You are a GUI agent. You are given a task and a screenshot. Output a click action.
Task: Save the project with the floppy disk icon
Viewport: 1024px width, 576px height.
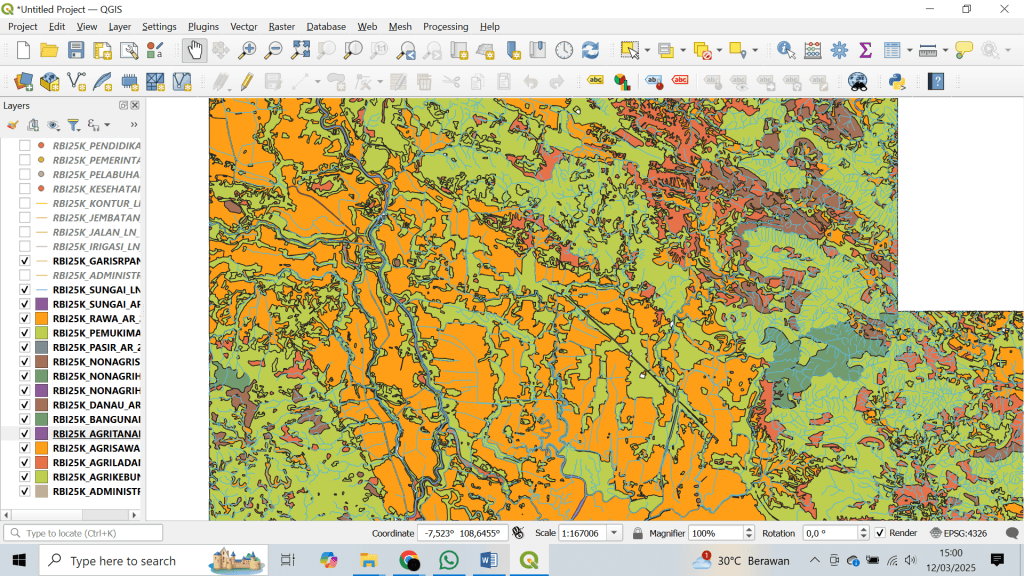[76, 50]
